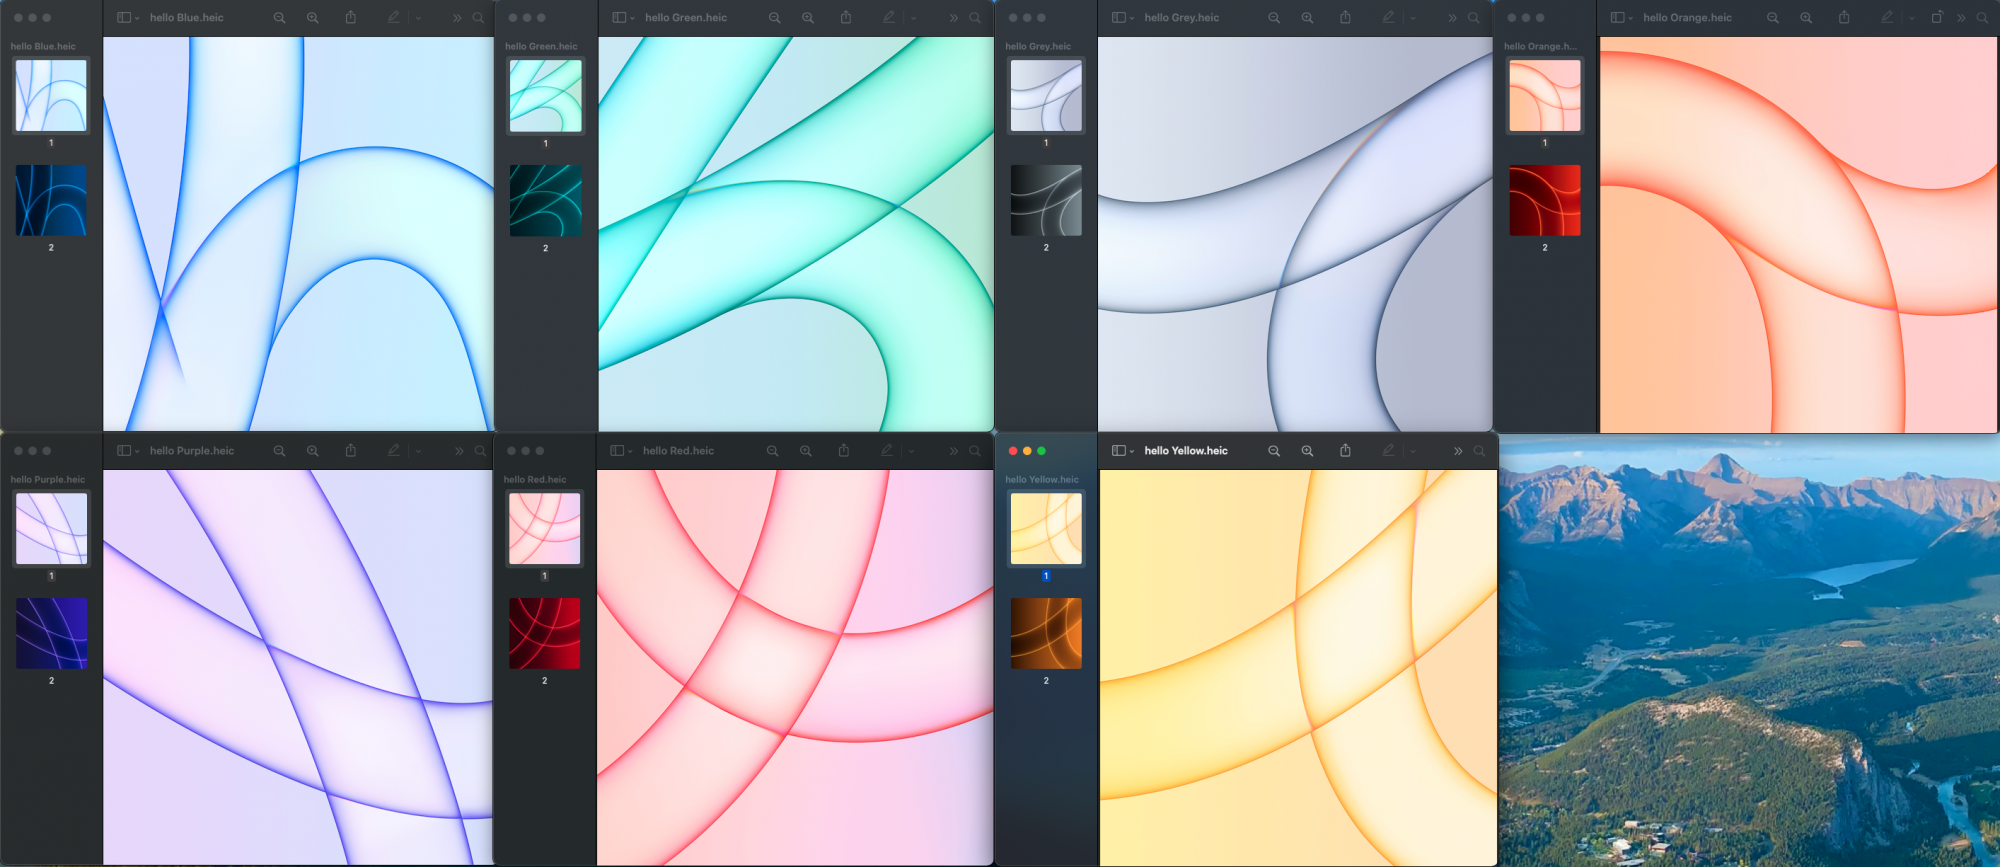Open sidebar view menu in hello Yellow.heic window
Viewport: 2000px width, 867px height.
1122,451
